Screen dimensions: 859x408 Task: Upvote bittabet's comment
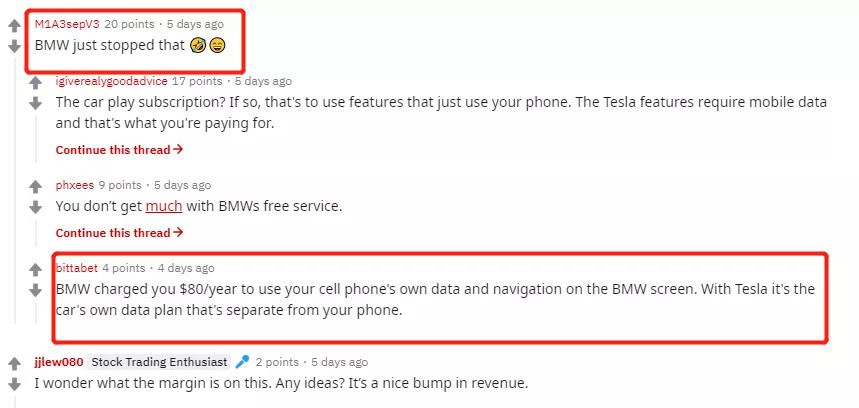pyautogui.click(x=36, y=270)
